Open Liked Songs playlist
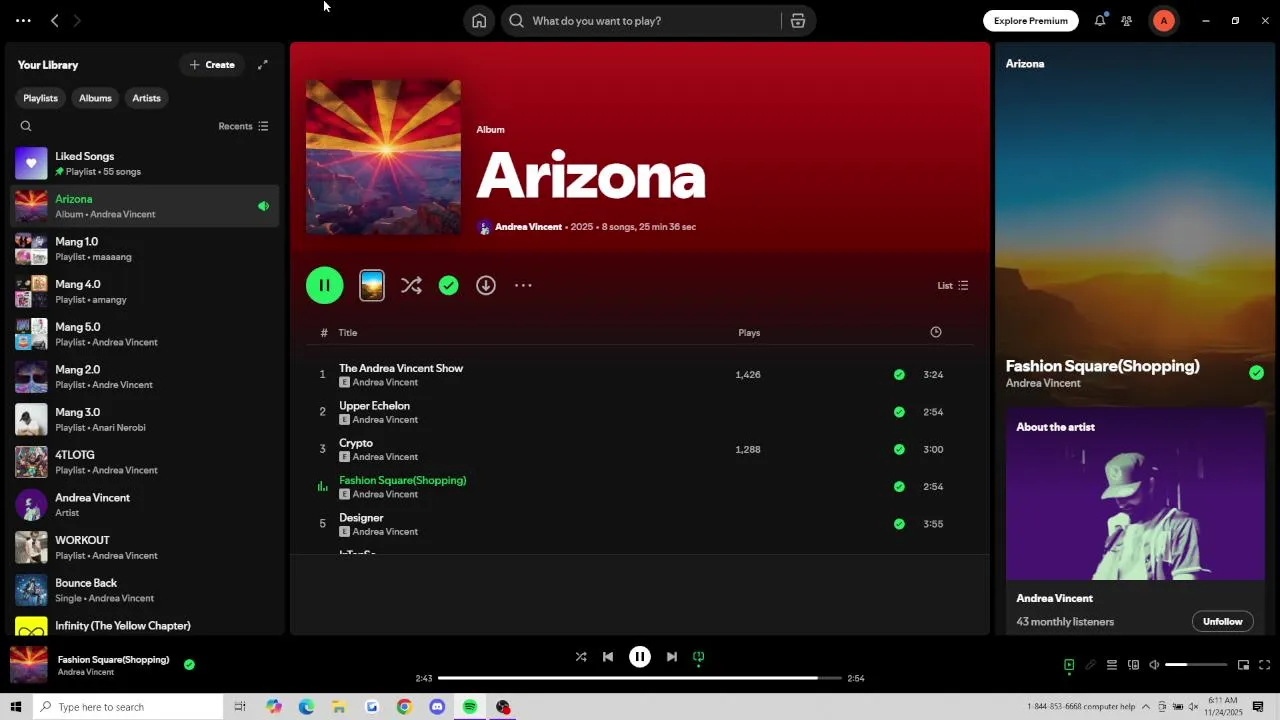Viewport: 1280px width, 720px height. pyautogui.click(x=146, y=164)
